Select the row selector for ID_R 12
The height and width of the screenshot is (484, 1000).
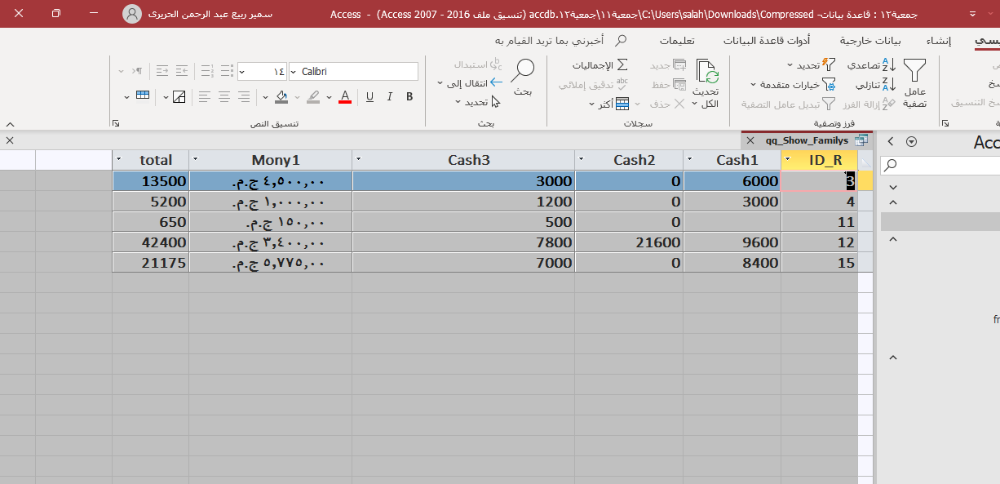click(x=865, y=242)
